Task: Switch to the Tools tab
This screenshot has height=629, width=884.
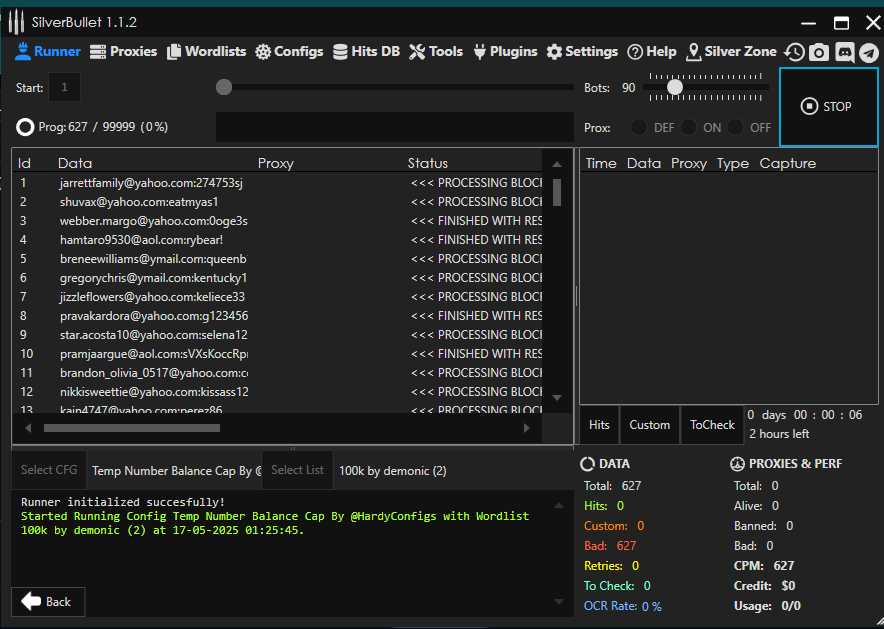Action: click(436, 52)
